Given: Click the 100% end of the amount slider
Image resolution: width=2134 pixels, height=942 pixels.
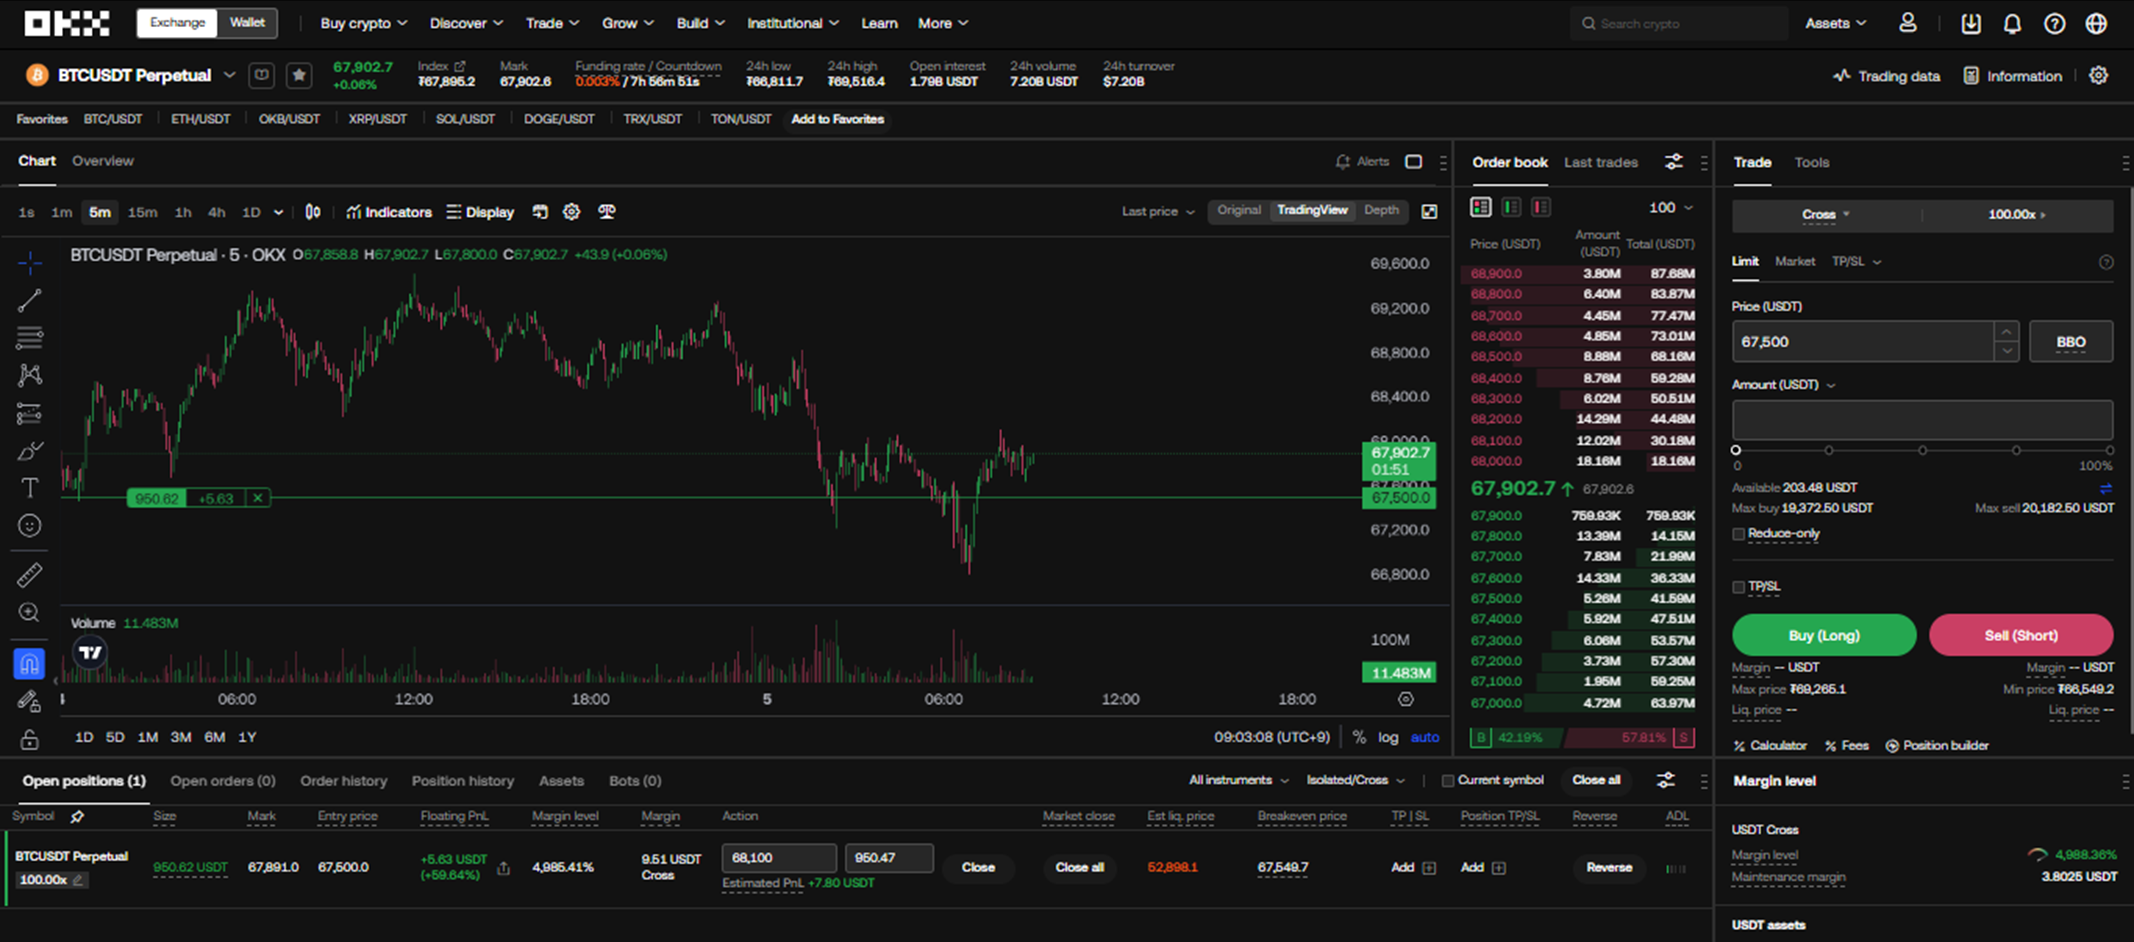Looking at the screenshot, I should [x=2109, y=450].
